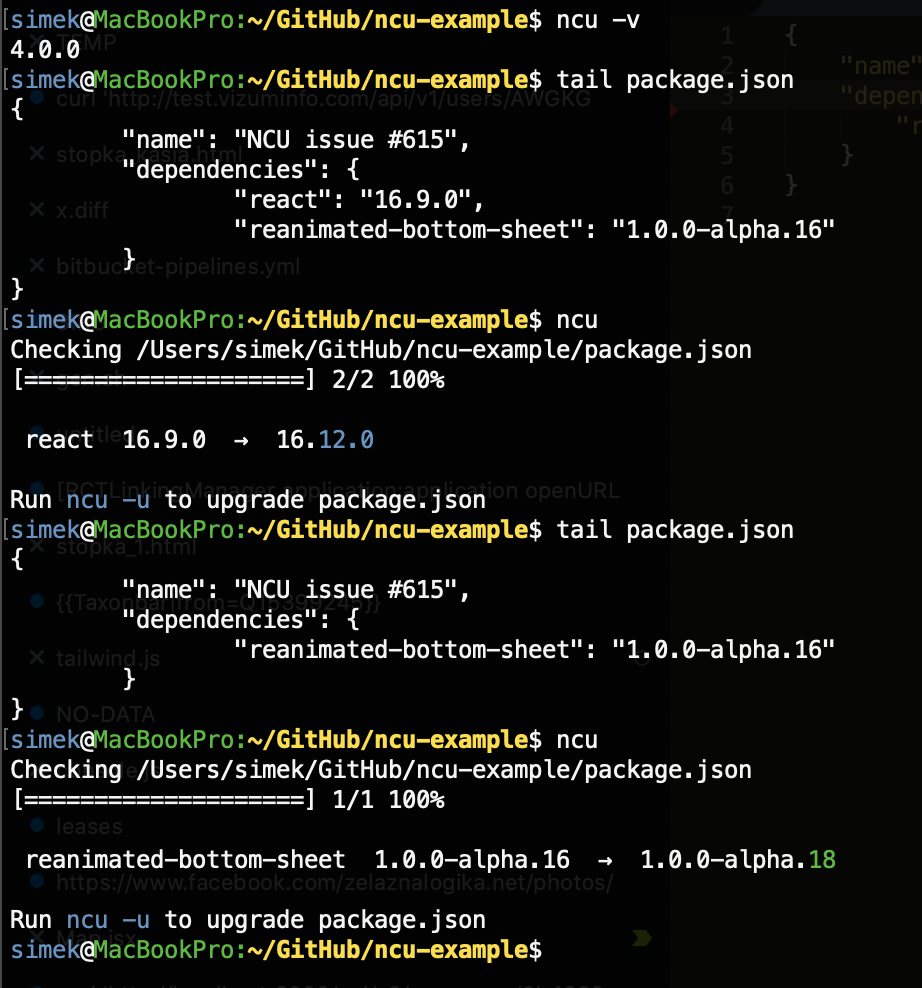Select the '4.0.0' version output

click(45, 50)
